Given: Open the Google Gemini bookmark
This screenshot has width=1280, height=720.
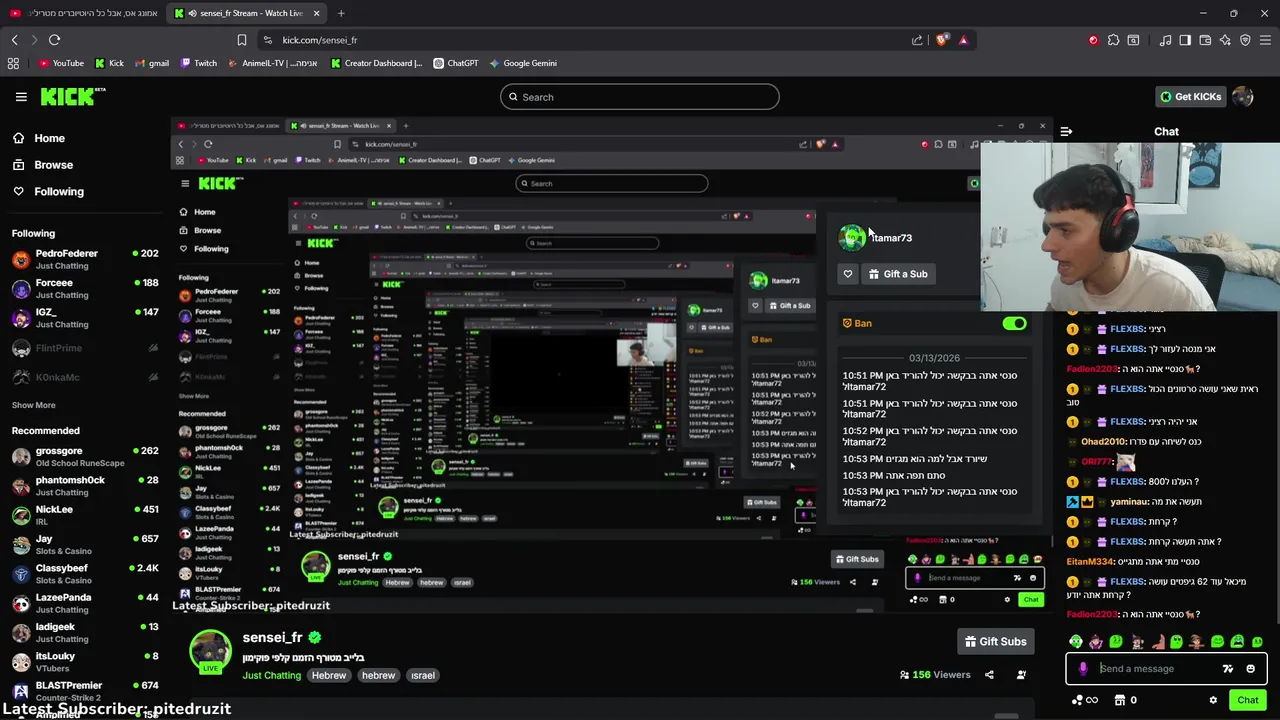Looking at the screenshot, I should (523, 63).
